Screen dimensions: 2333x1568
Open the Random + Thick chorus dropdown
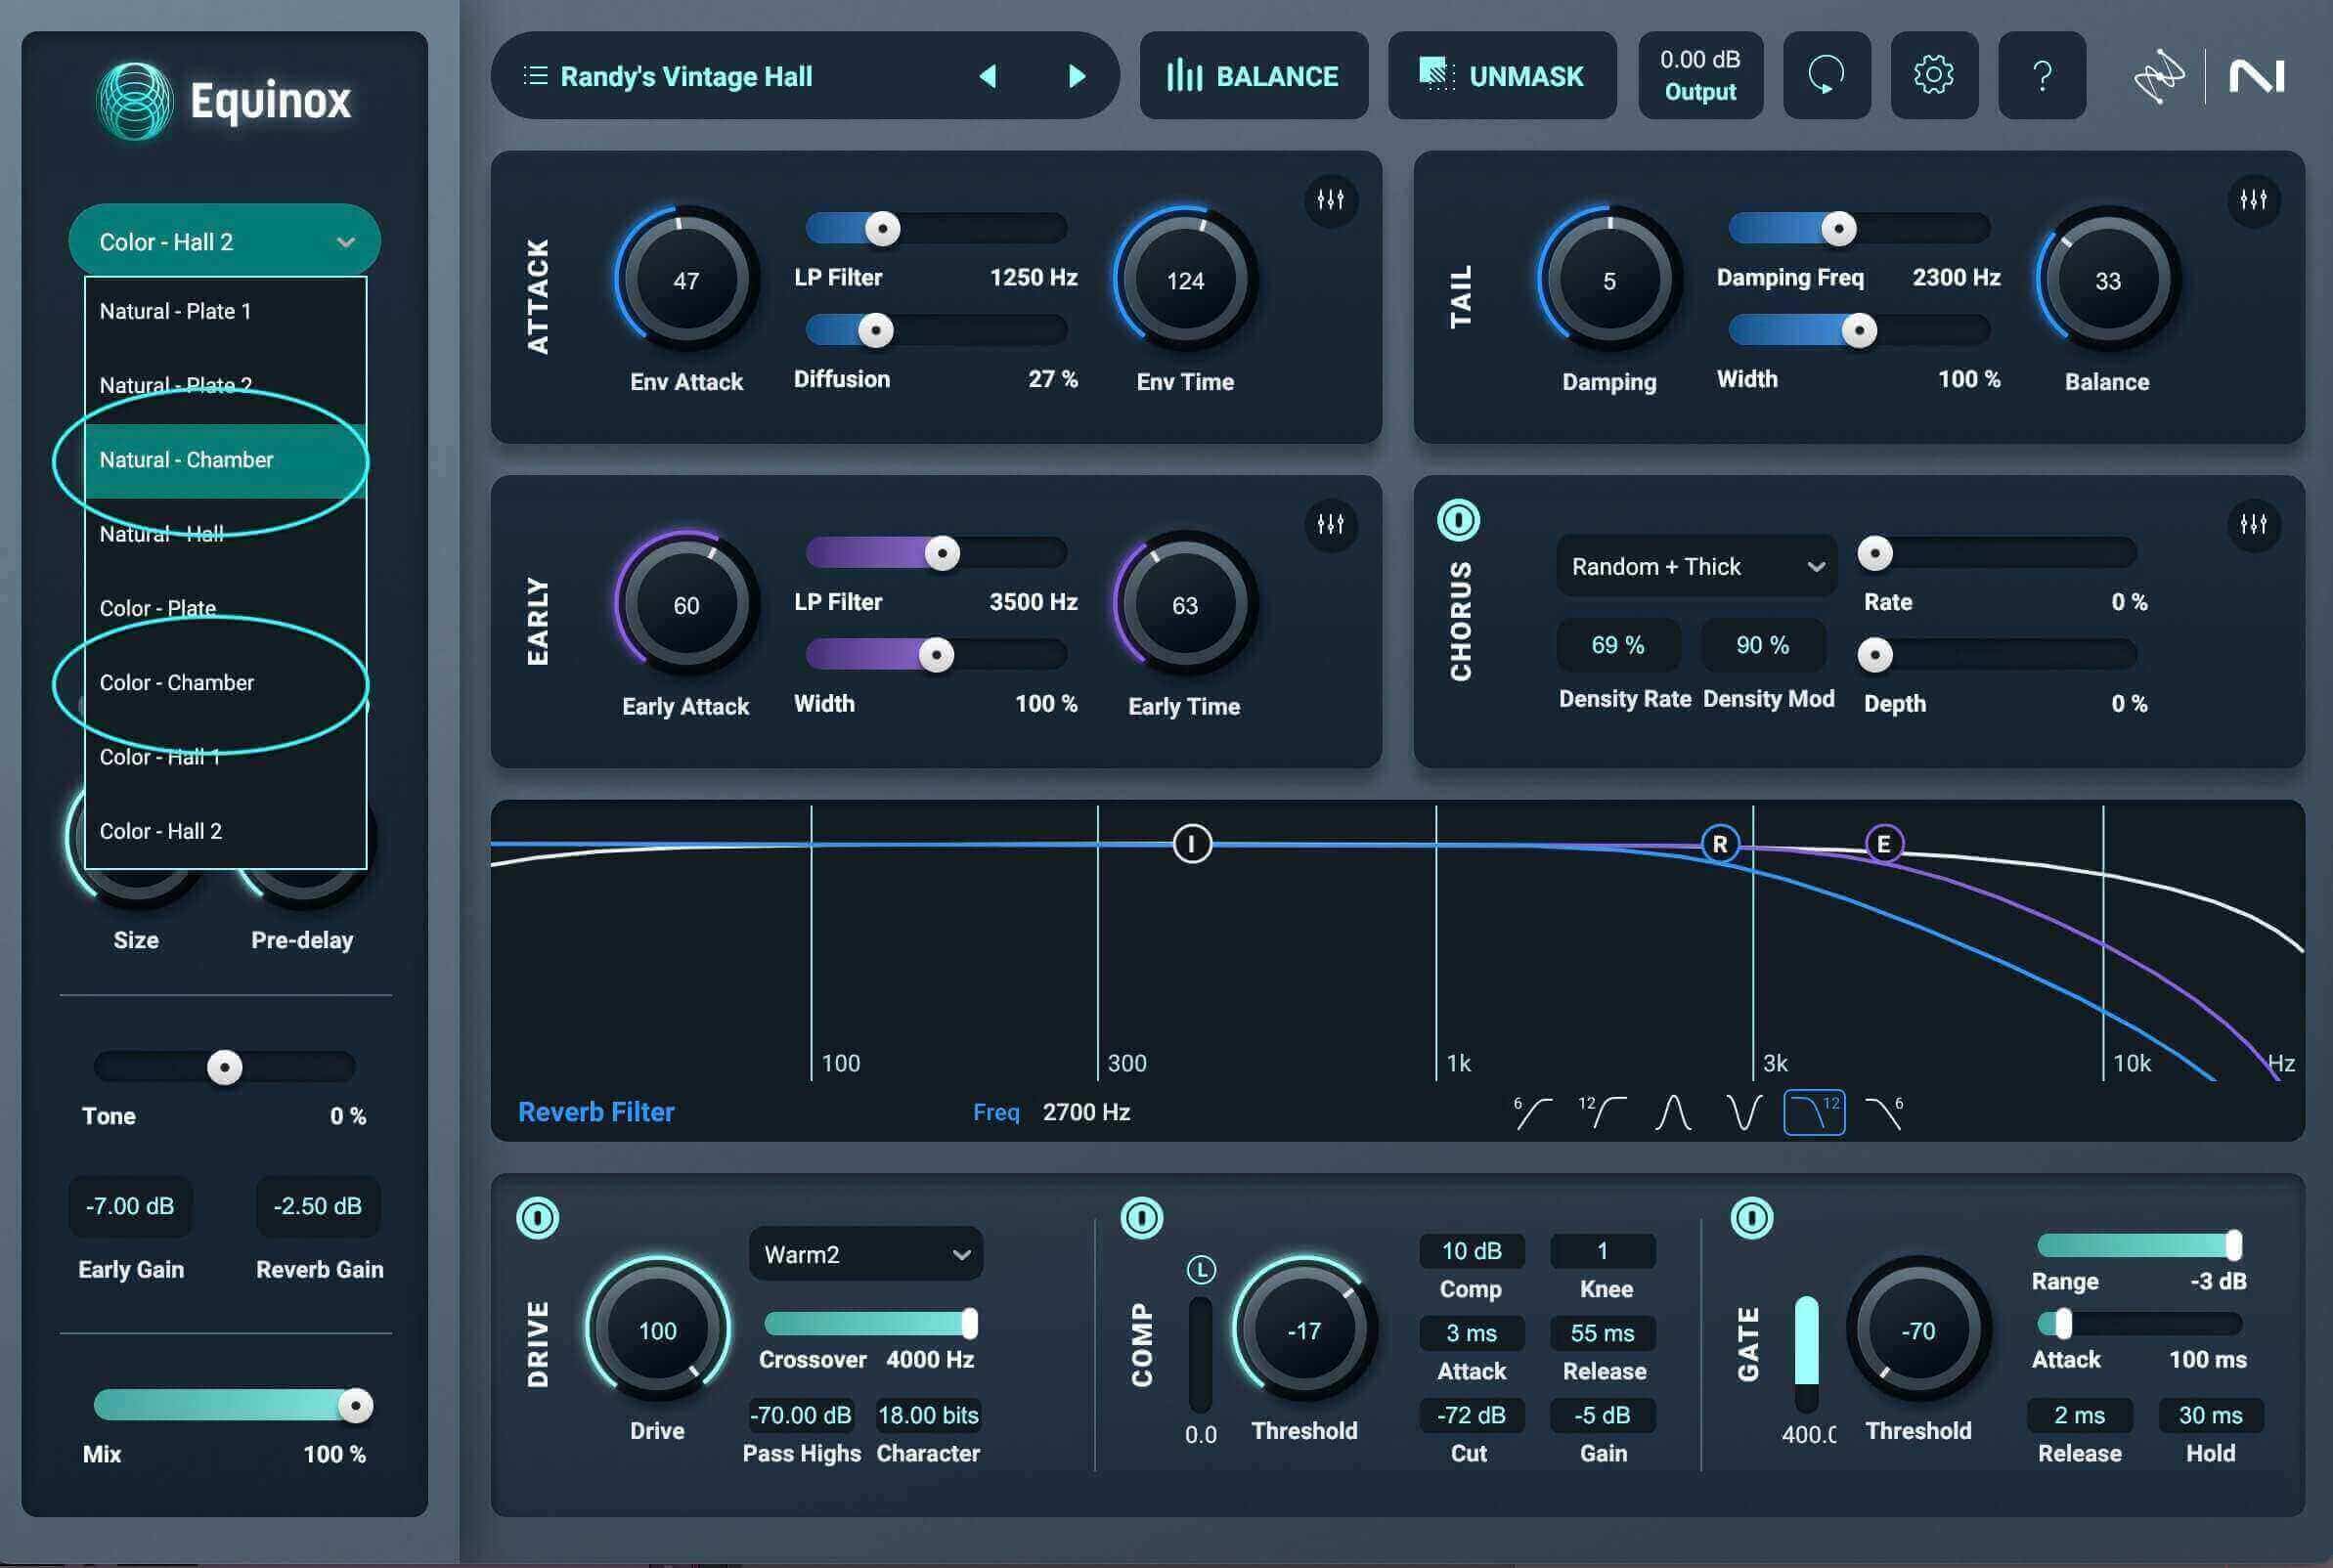[1696, 566]
